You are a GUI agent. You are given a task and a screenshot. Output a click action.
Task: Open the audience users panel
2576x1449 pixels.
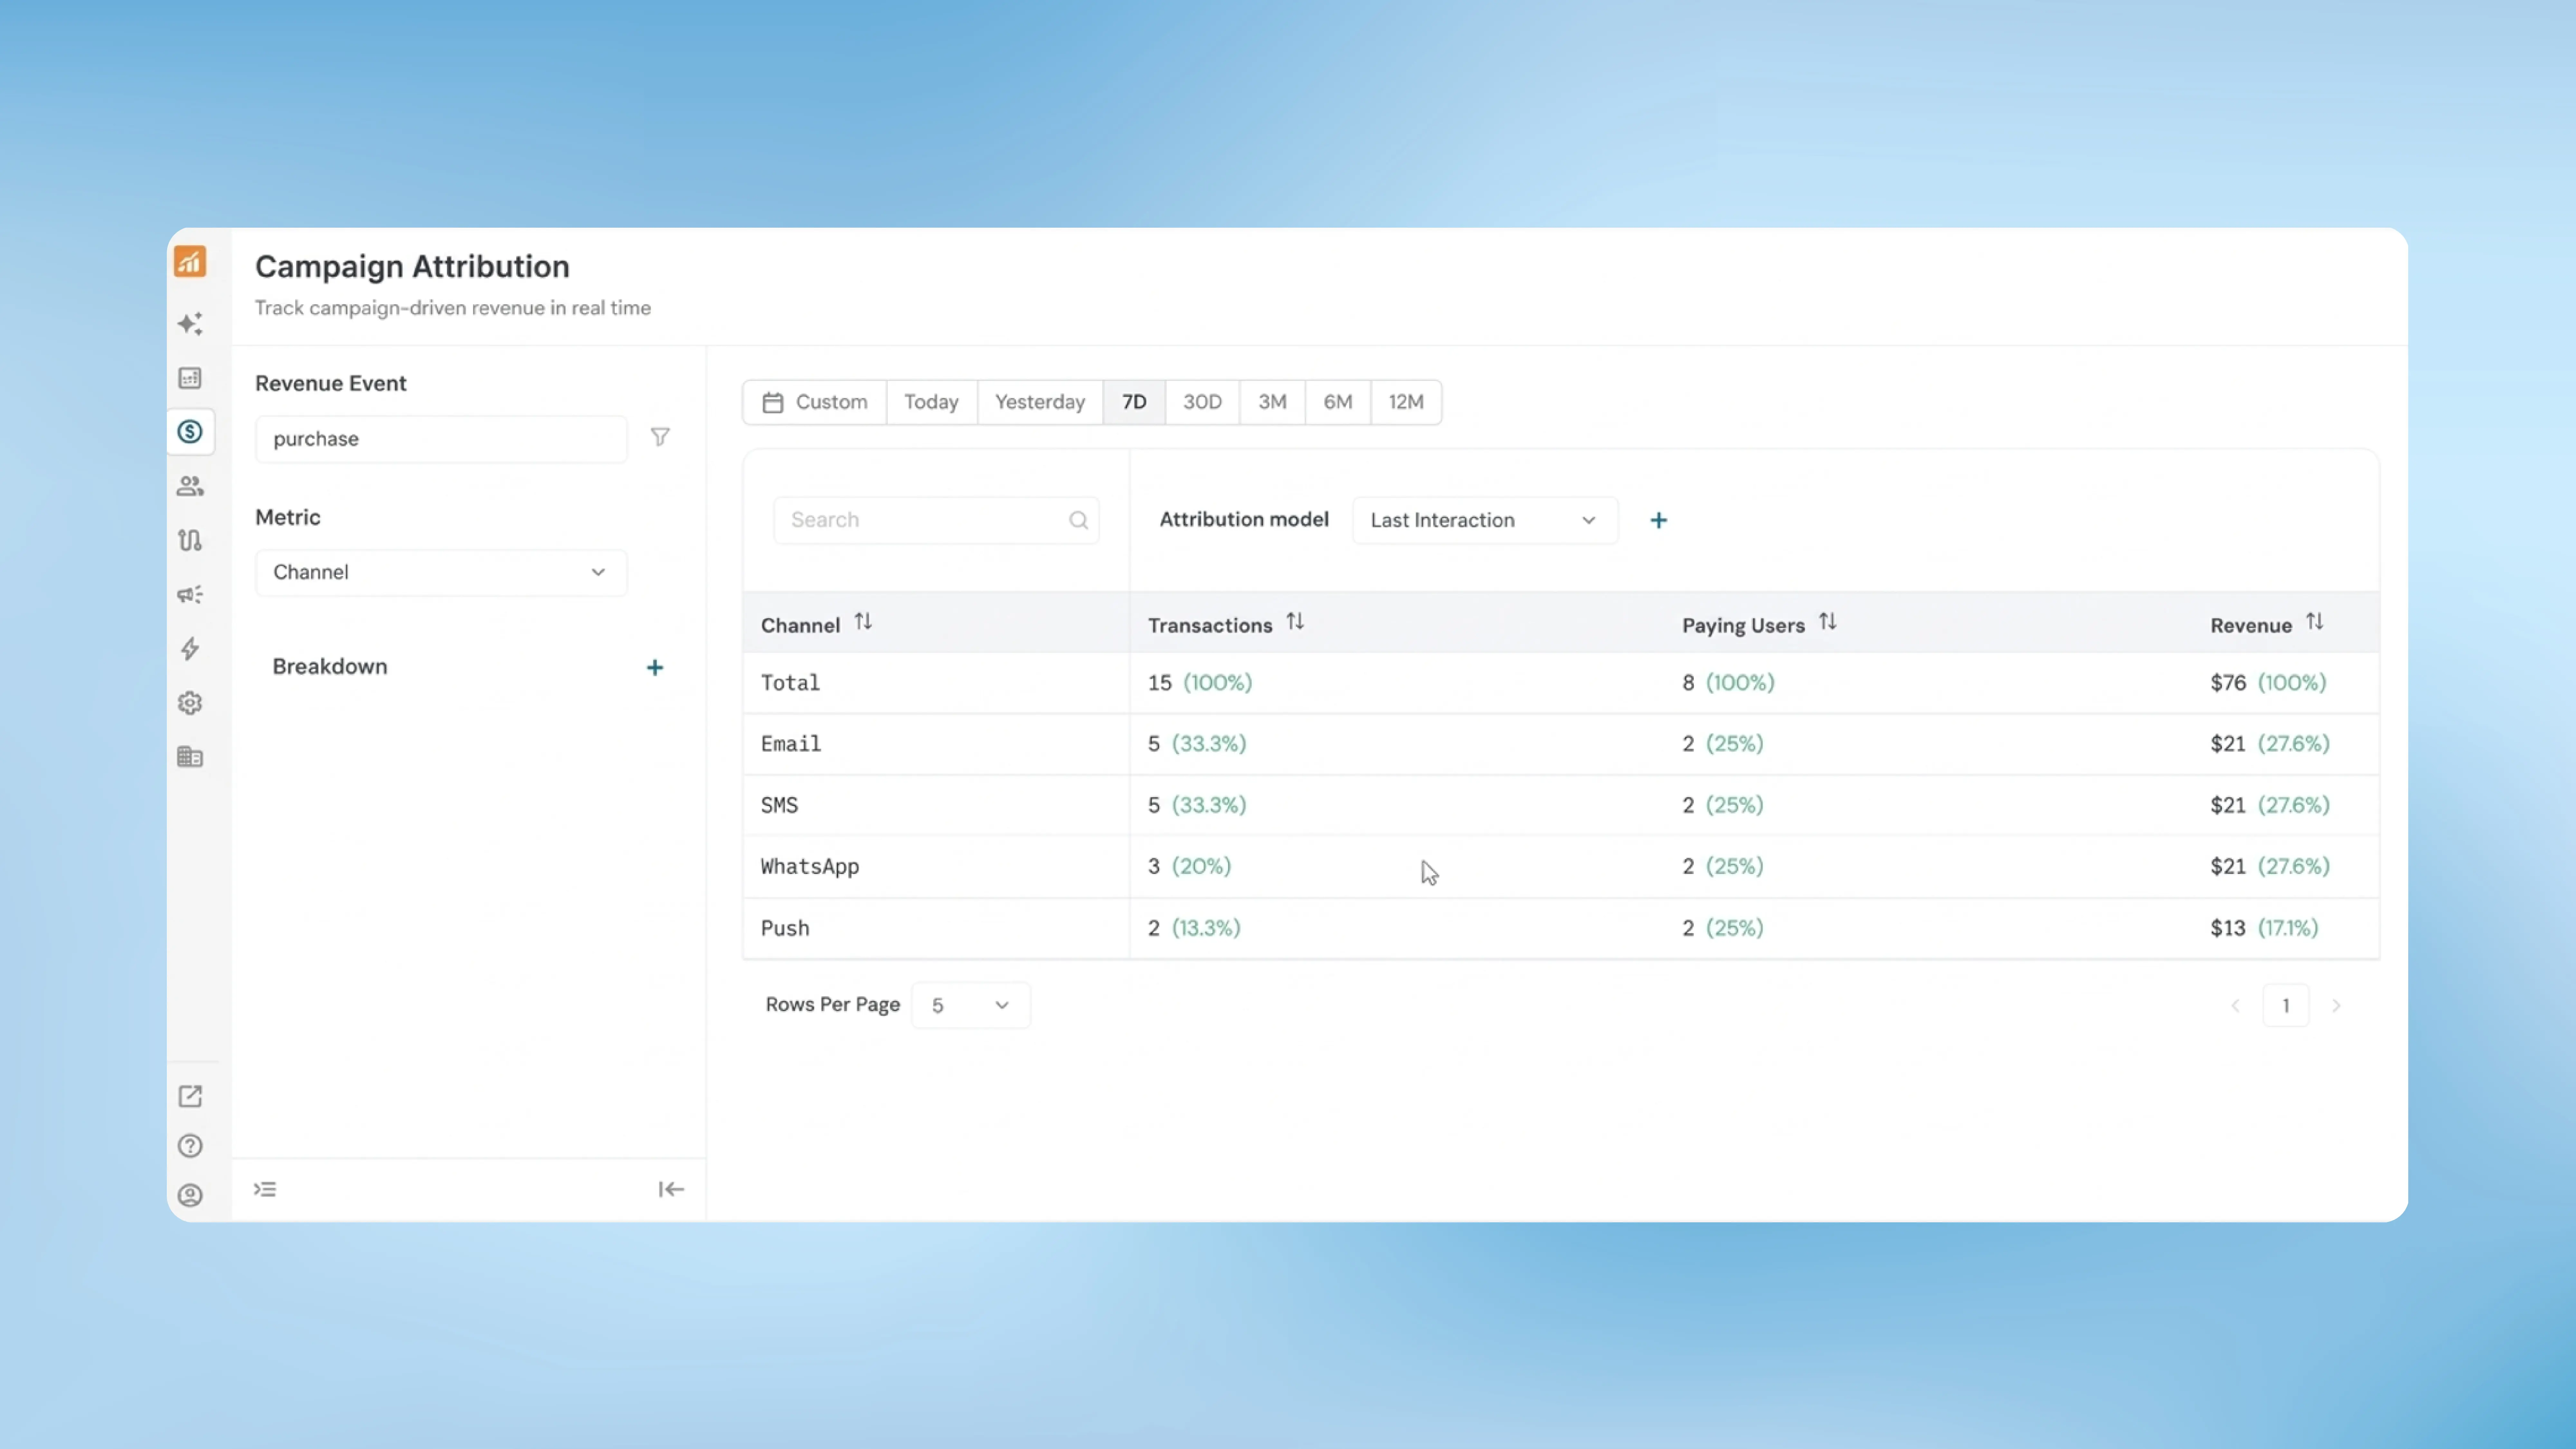(x=190, y=486)
